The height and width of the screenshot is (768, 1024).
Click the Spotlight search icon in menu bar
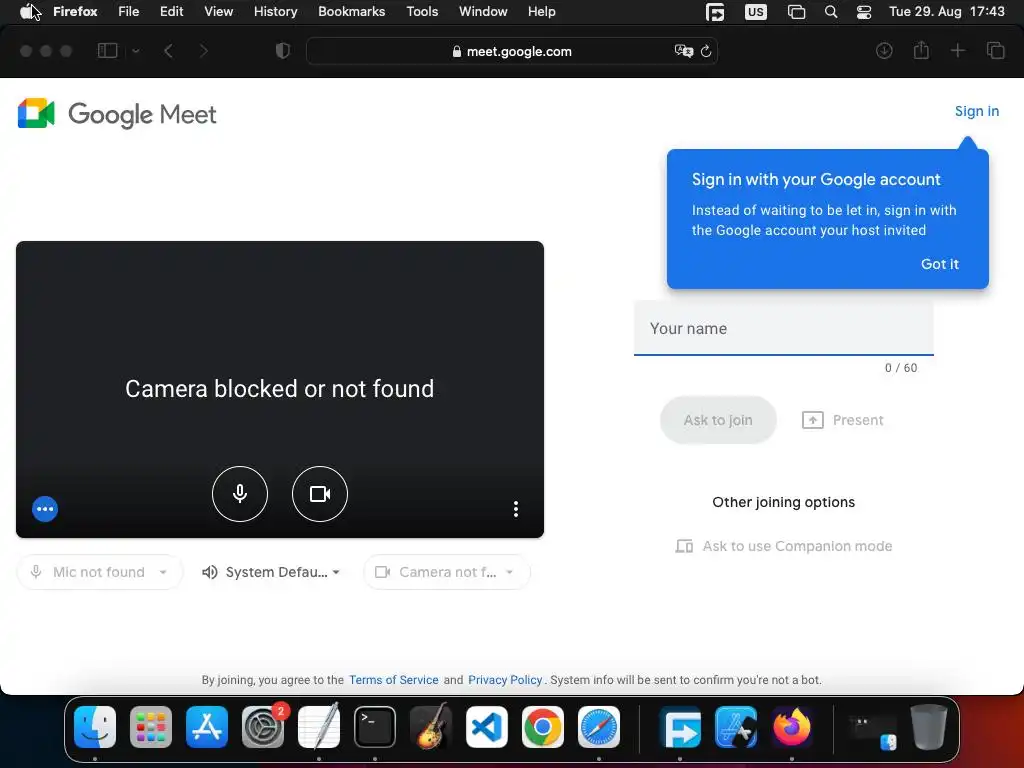pos(831,12)
